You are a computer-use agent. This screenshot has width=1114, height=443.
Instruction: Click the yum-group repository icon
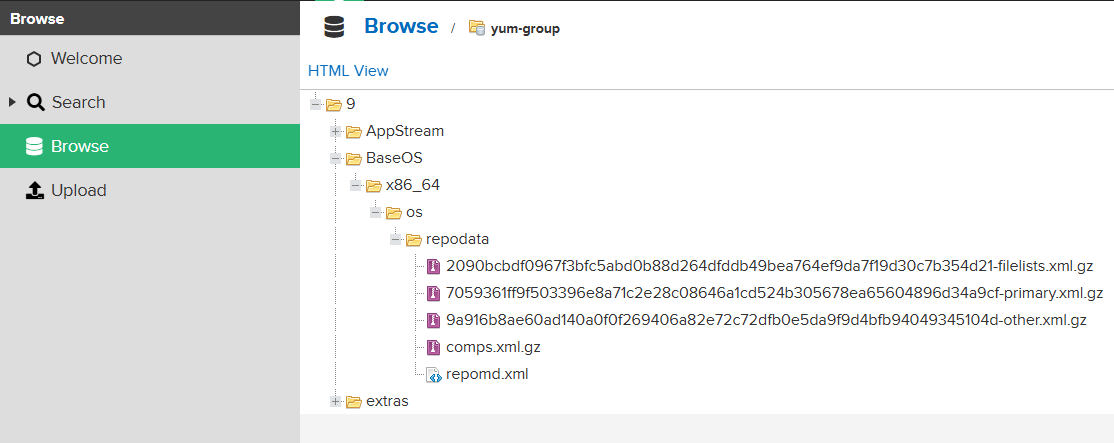pyautogui.click(x=477, y=28)
